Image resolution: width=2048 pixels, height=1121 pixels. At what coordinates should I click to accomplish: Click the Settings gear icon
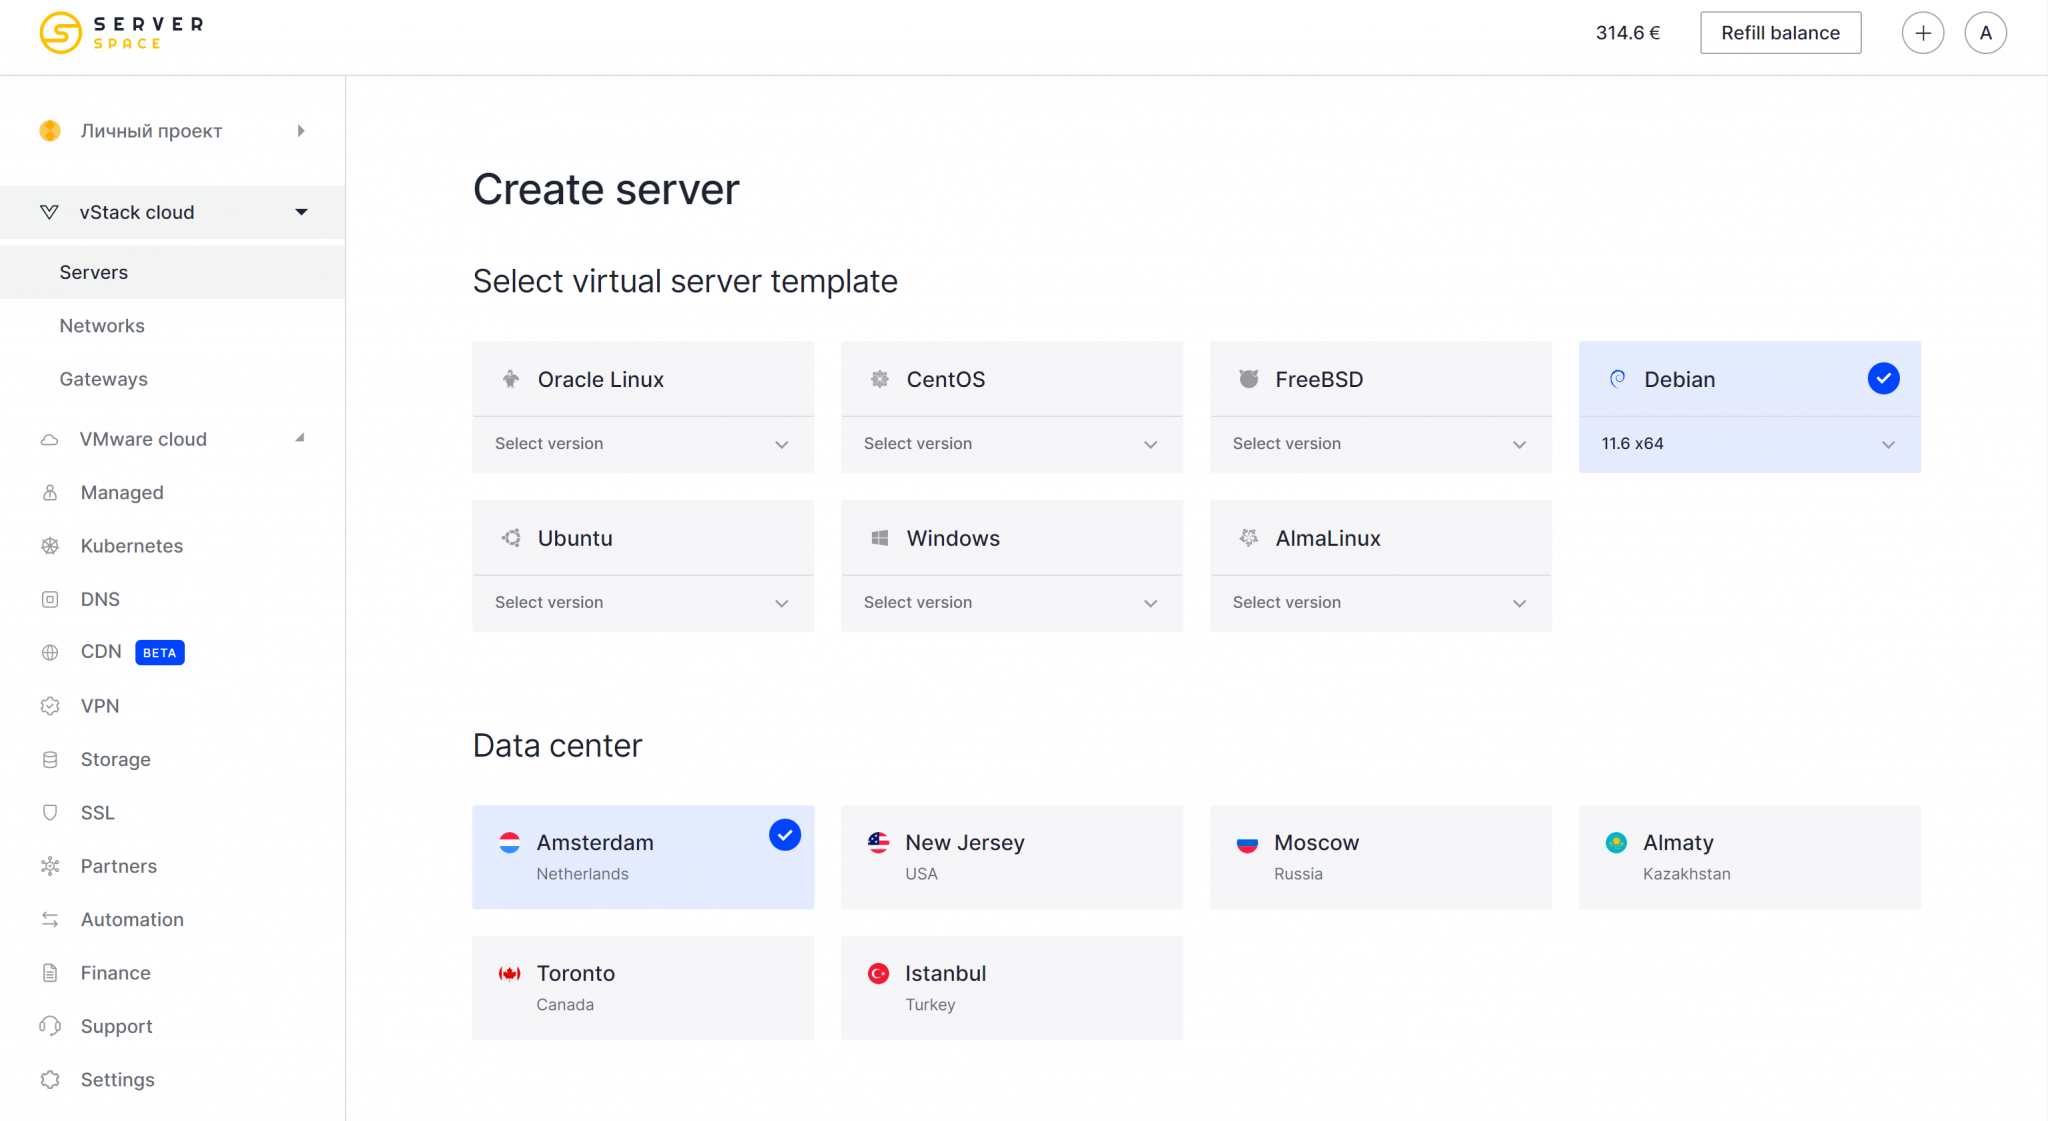click(x=50, y=1079)
